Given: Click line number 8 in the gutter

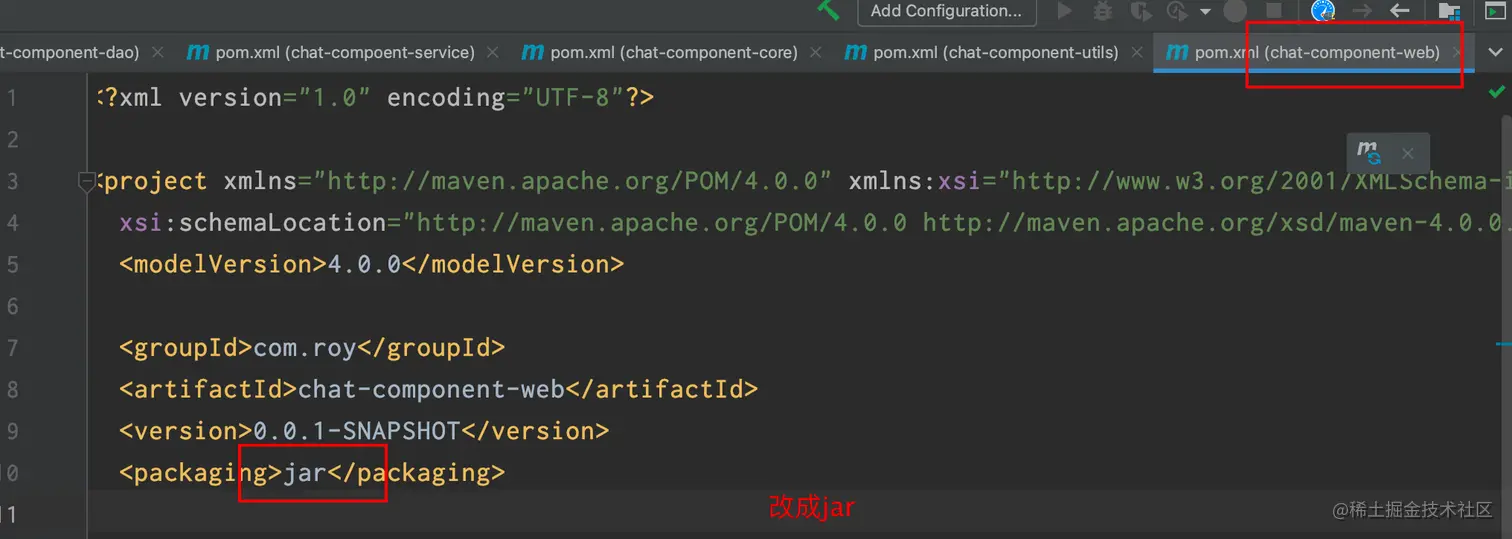Looking at the screenshot, I should click(x=12, y=389).
